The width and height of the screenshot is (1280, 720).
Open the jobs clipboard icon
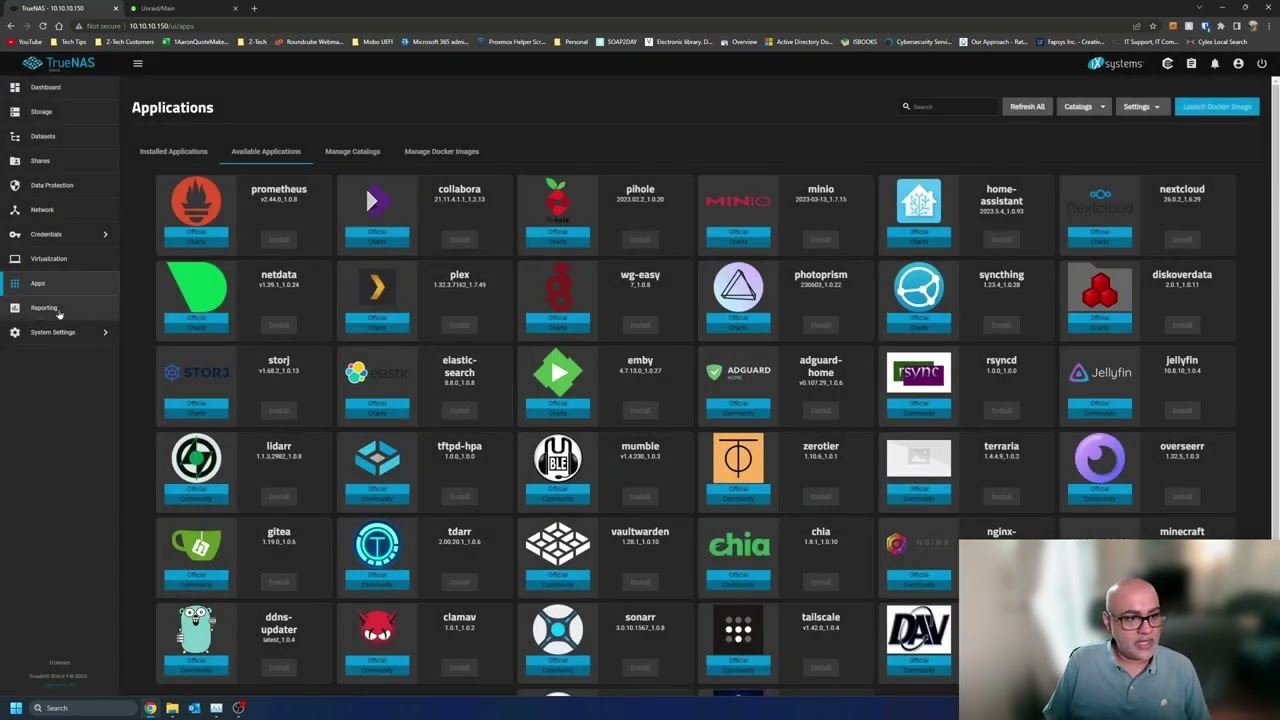[x=1191, y=64]
